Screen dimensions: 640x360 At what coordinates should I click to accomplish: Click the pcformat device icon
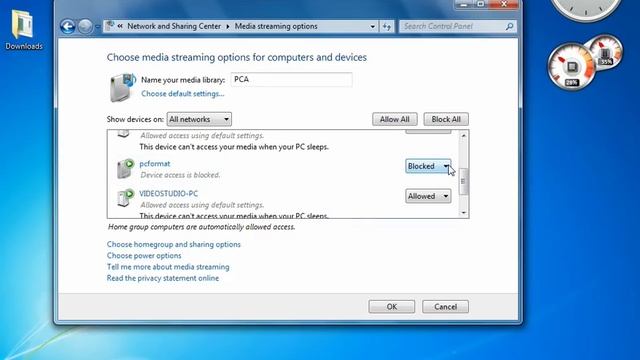pos(125,169)
